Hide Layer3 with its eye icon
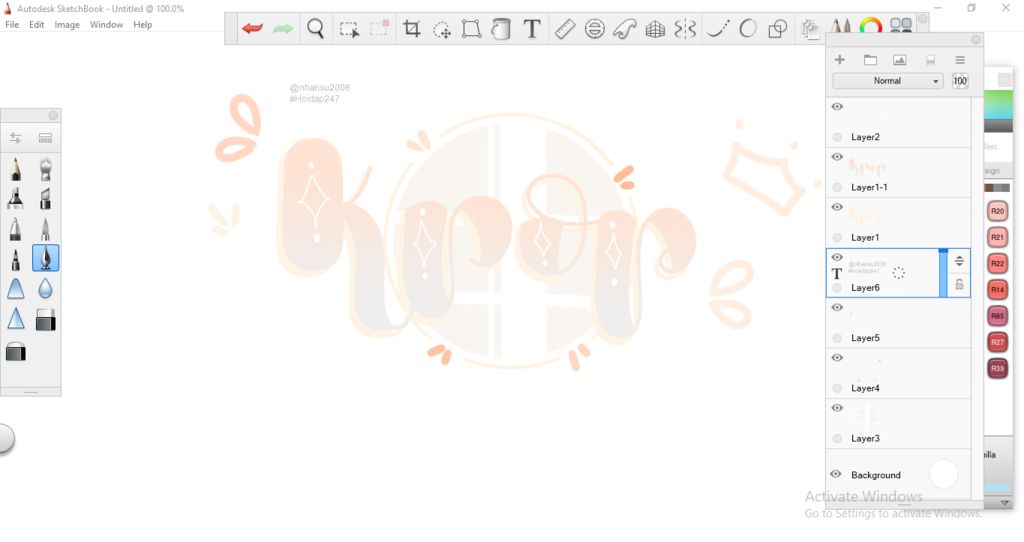The image size is (1024, 542). [x=837, y=408]
